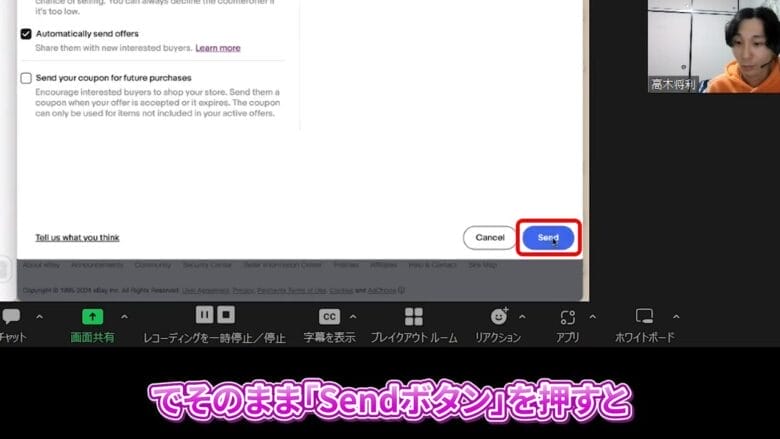Click the 画面共有 label
This screenshot has height=439, width=780.
[93, 338]
